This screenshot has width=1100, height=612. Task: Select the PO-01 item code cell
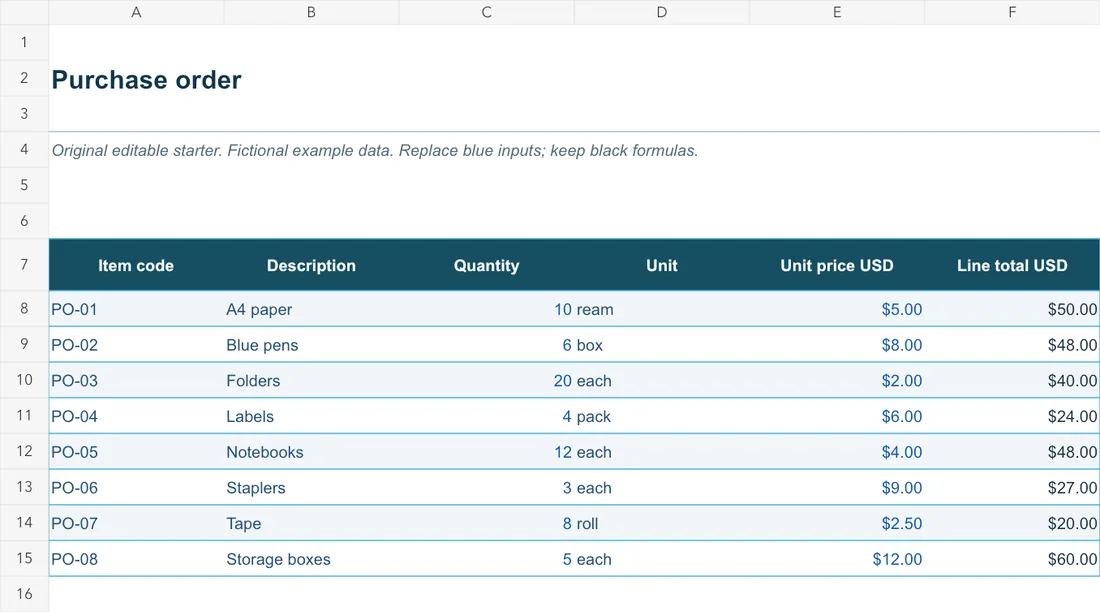coord(136,309)
